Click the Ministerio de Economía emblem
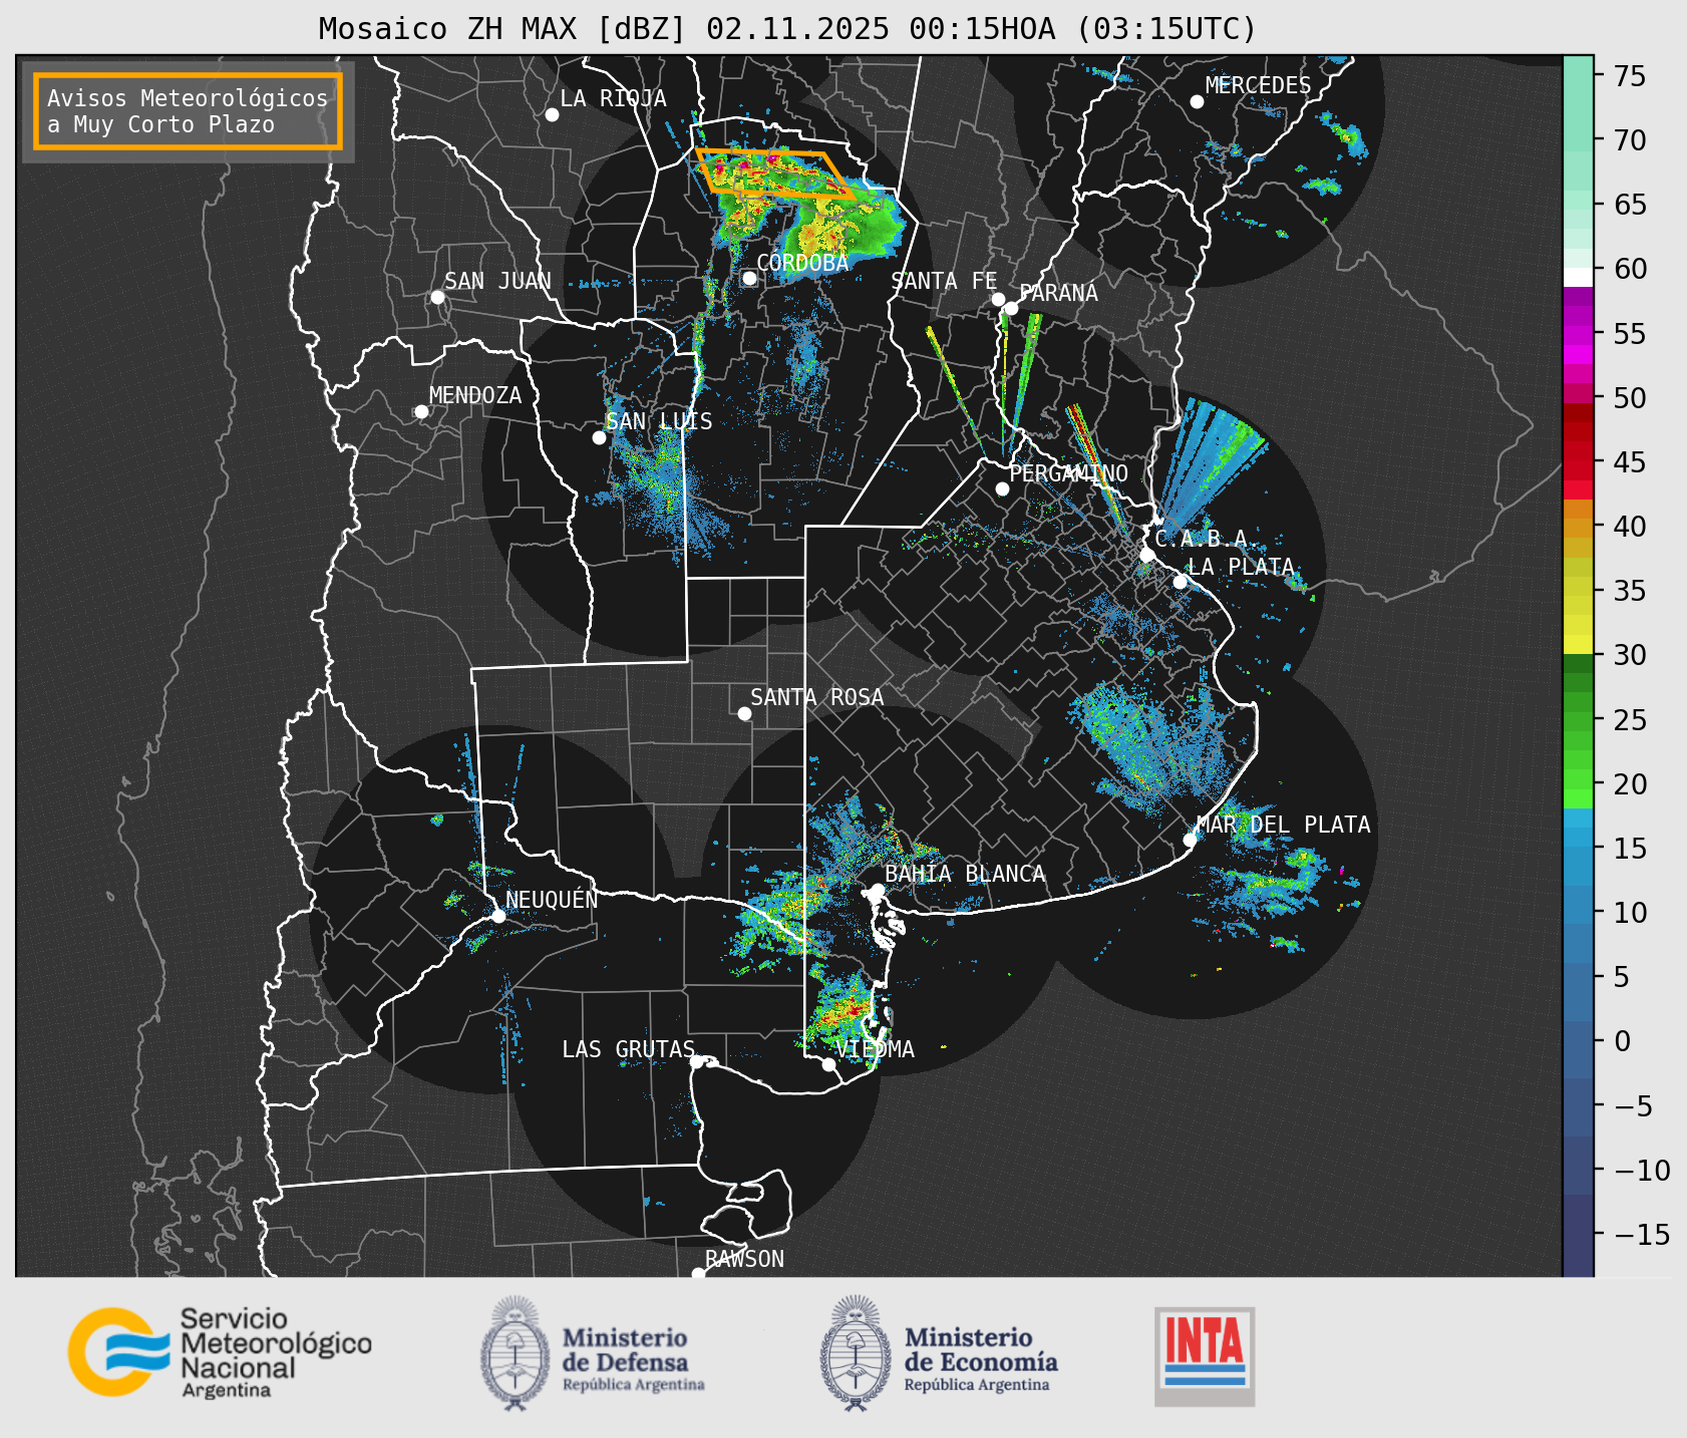 [855, 1352]
